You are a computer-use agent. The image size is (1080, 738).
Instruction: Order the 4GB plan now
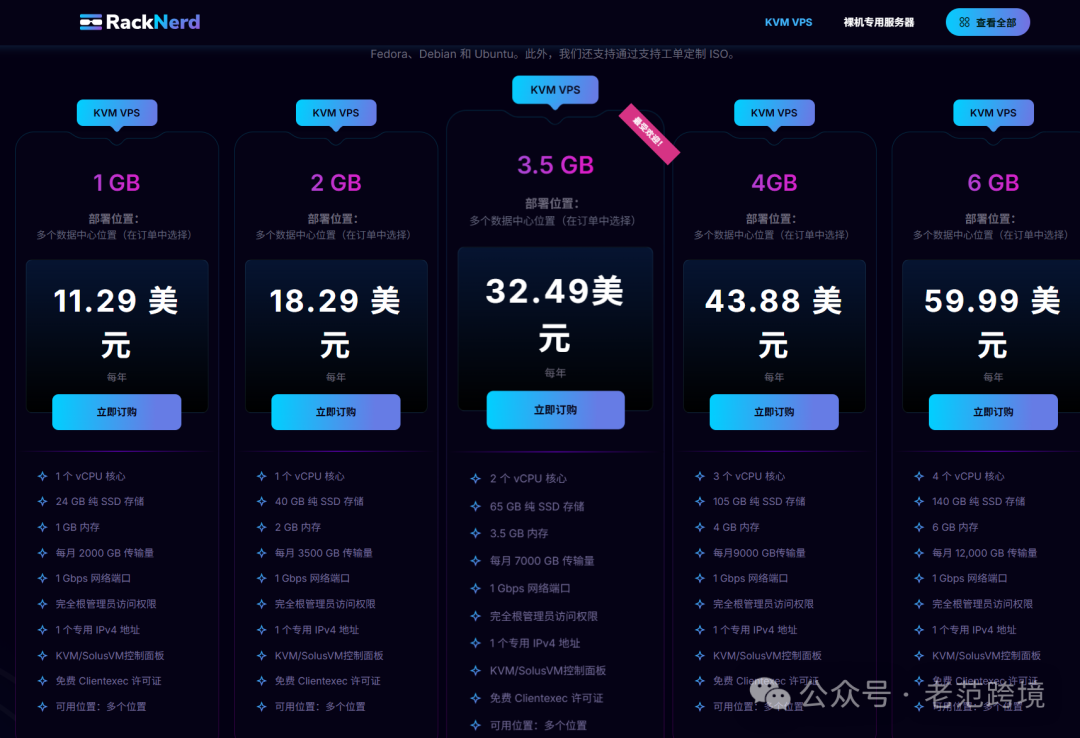coord(774,412)
